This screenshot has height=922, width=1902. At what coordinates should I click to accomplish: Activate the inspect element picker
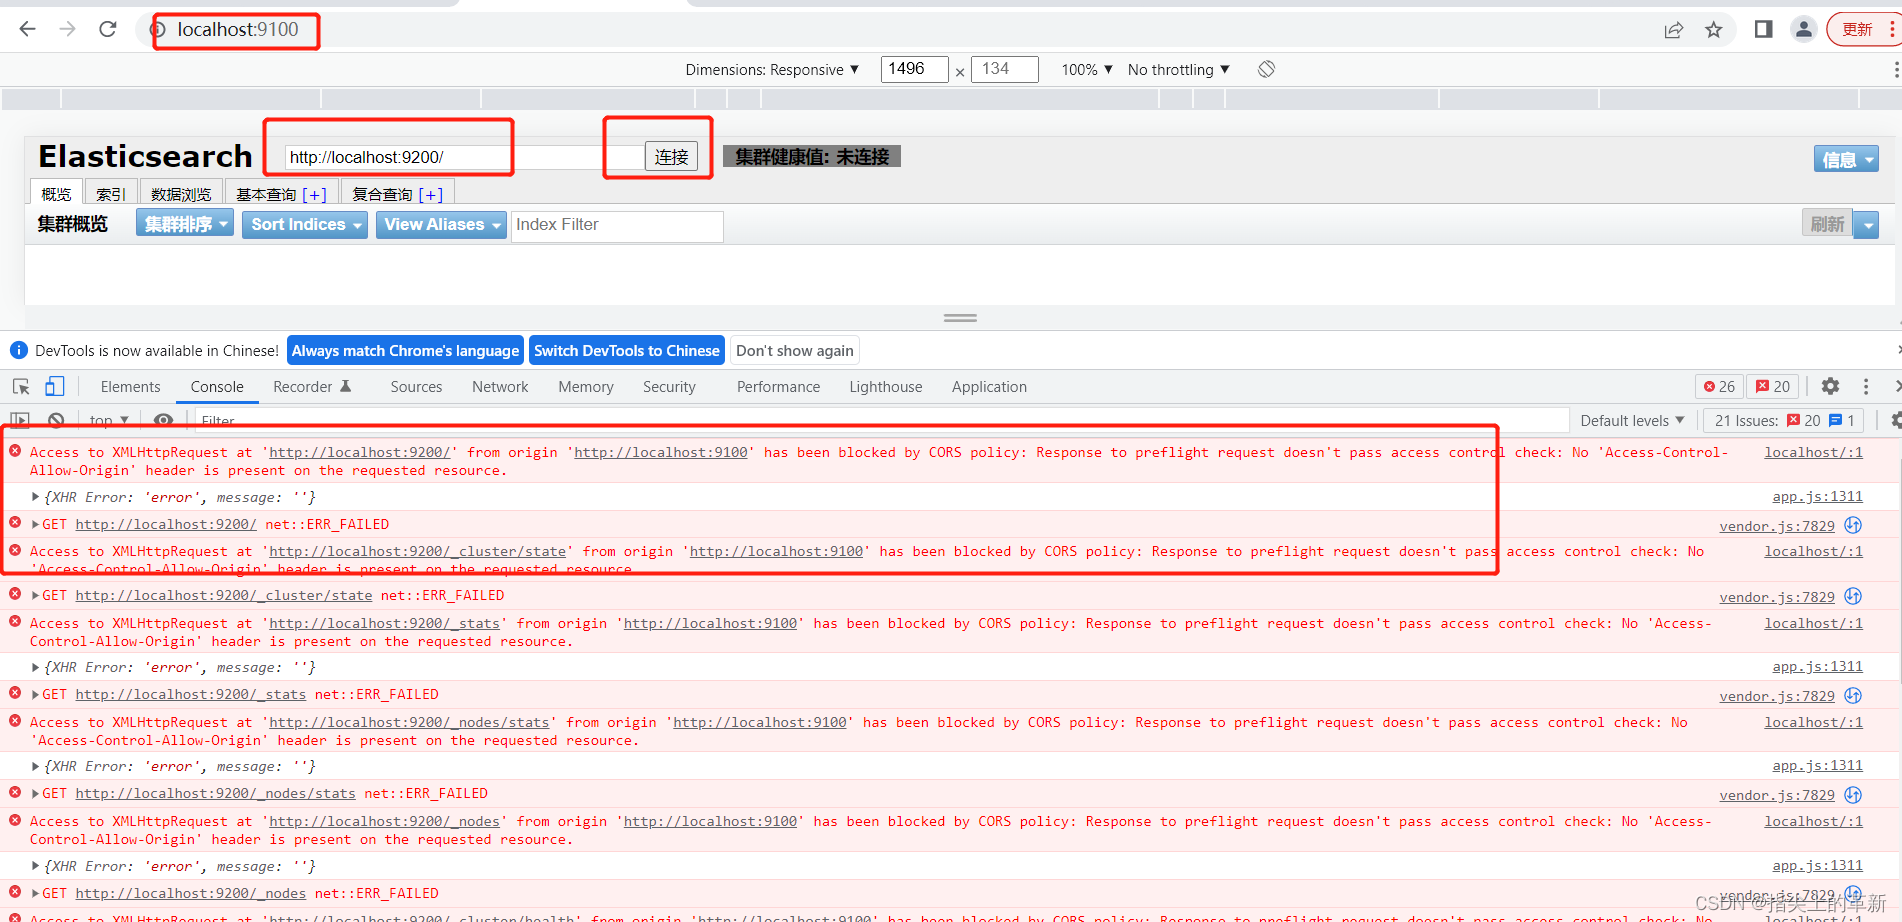click(21, 387)
